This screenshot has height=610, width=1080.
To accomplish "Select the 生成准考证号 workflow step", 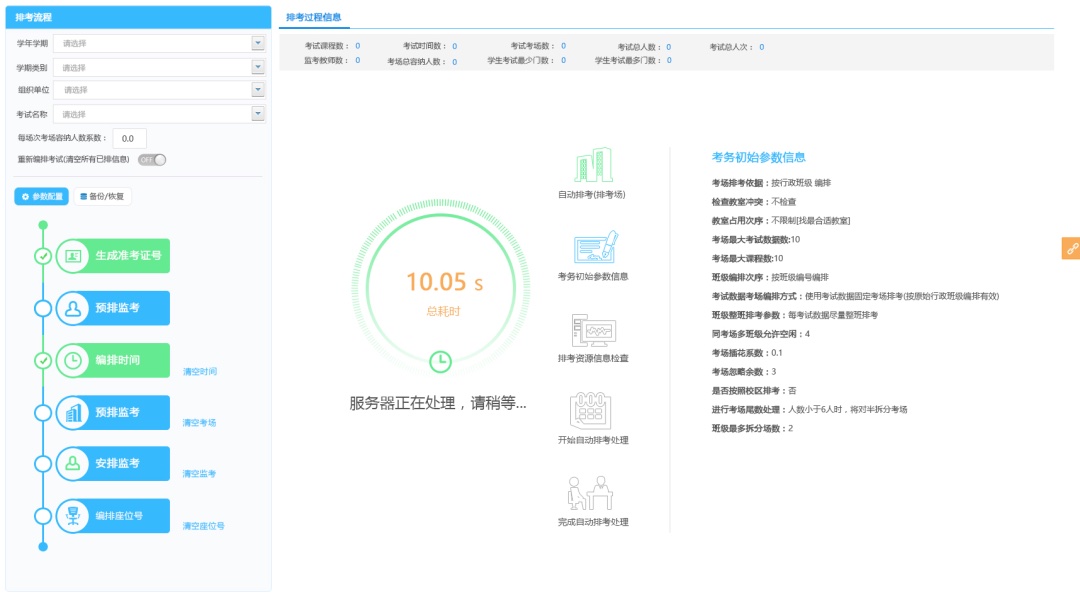I will click(113, 256).
